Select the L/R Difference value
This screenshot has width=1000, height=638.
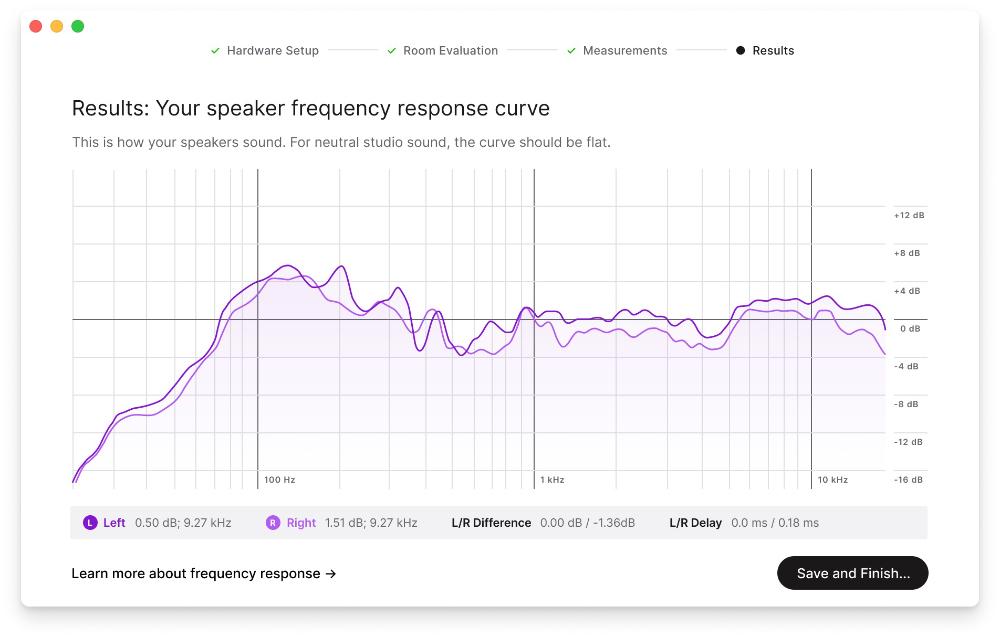point(587,523)
